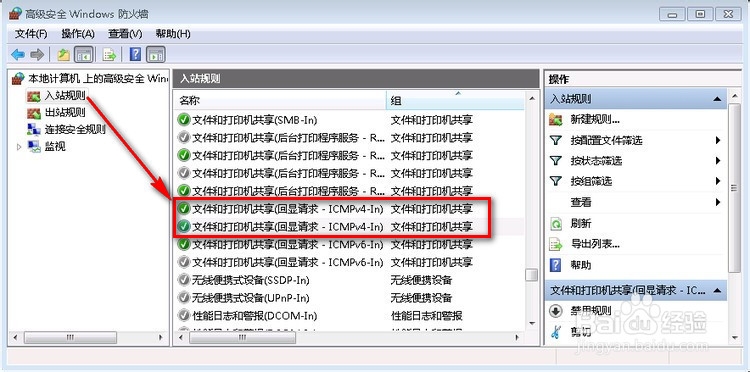Image resolution: width=750 pixels, height=372 pixels.
Task: Click the rules list horizontal scrollbar right arrow
Action: [518, 337]
